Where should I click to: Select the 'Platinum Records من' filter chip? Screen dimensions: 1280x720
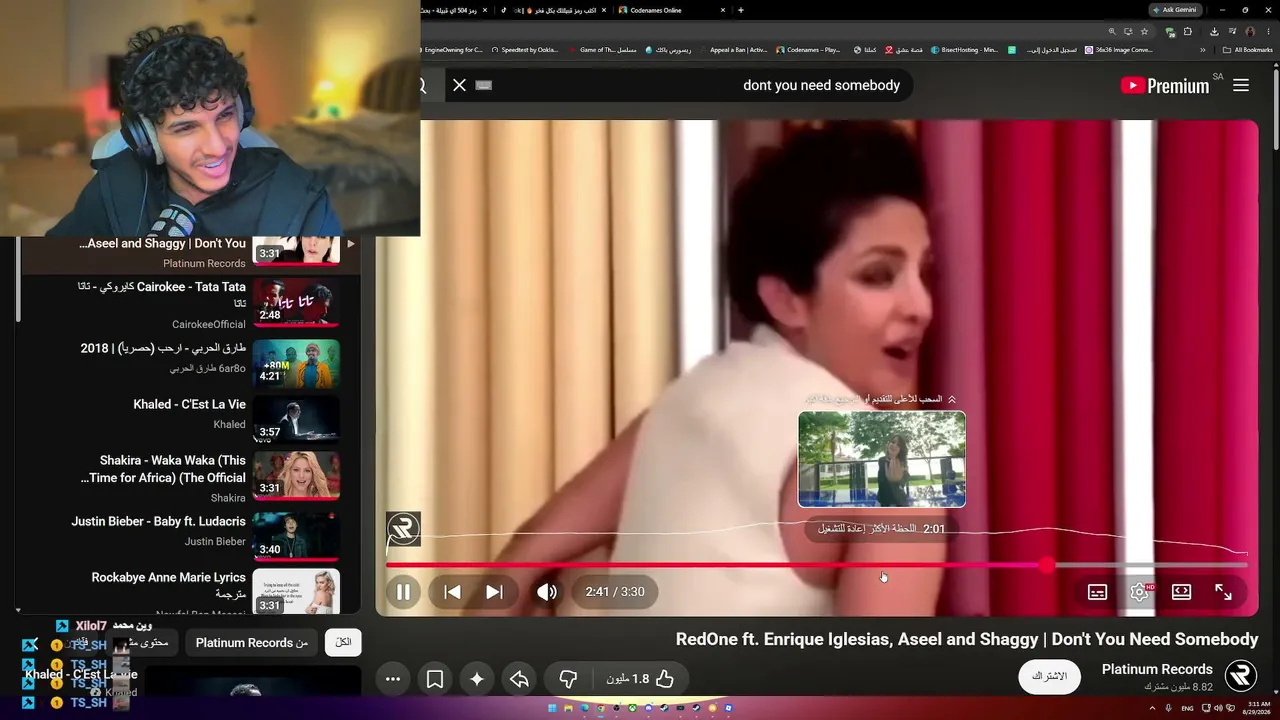coord(252,642)
